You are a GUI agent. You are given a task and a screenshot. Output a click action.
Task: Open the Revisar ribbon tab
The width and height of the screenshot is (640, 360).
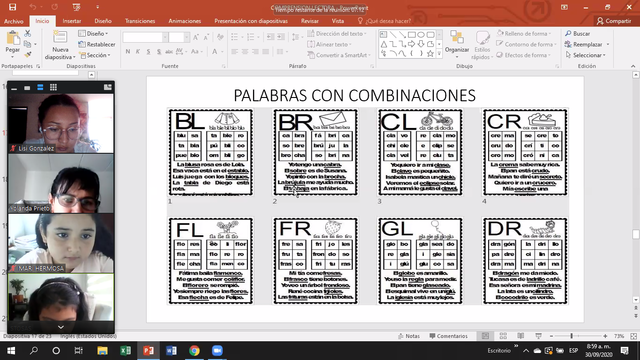310,21
